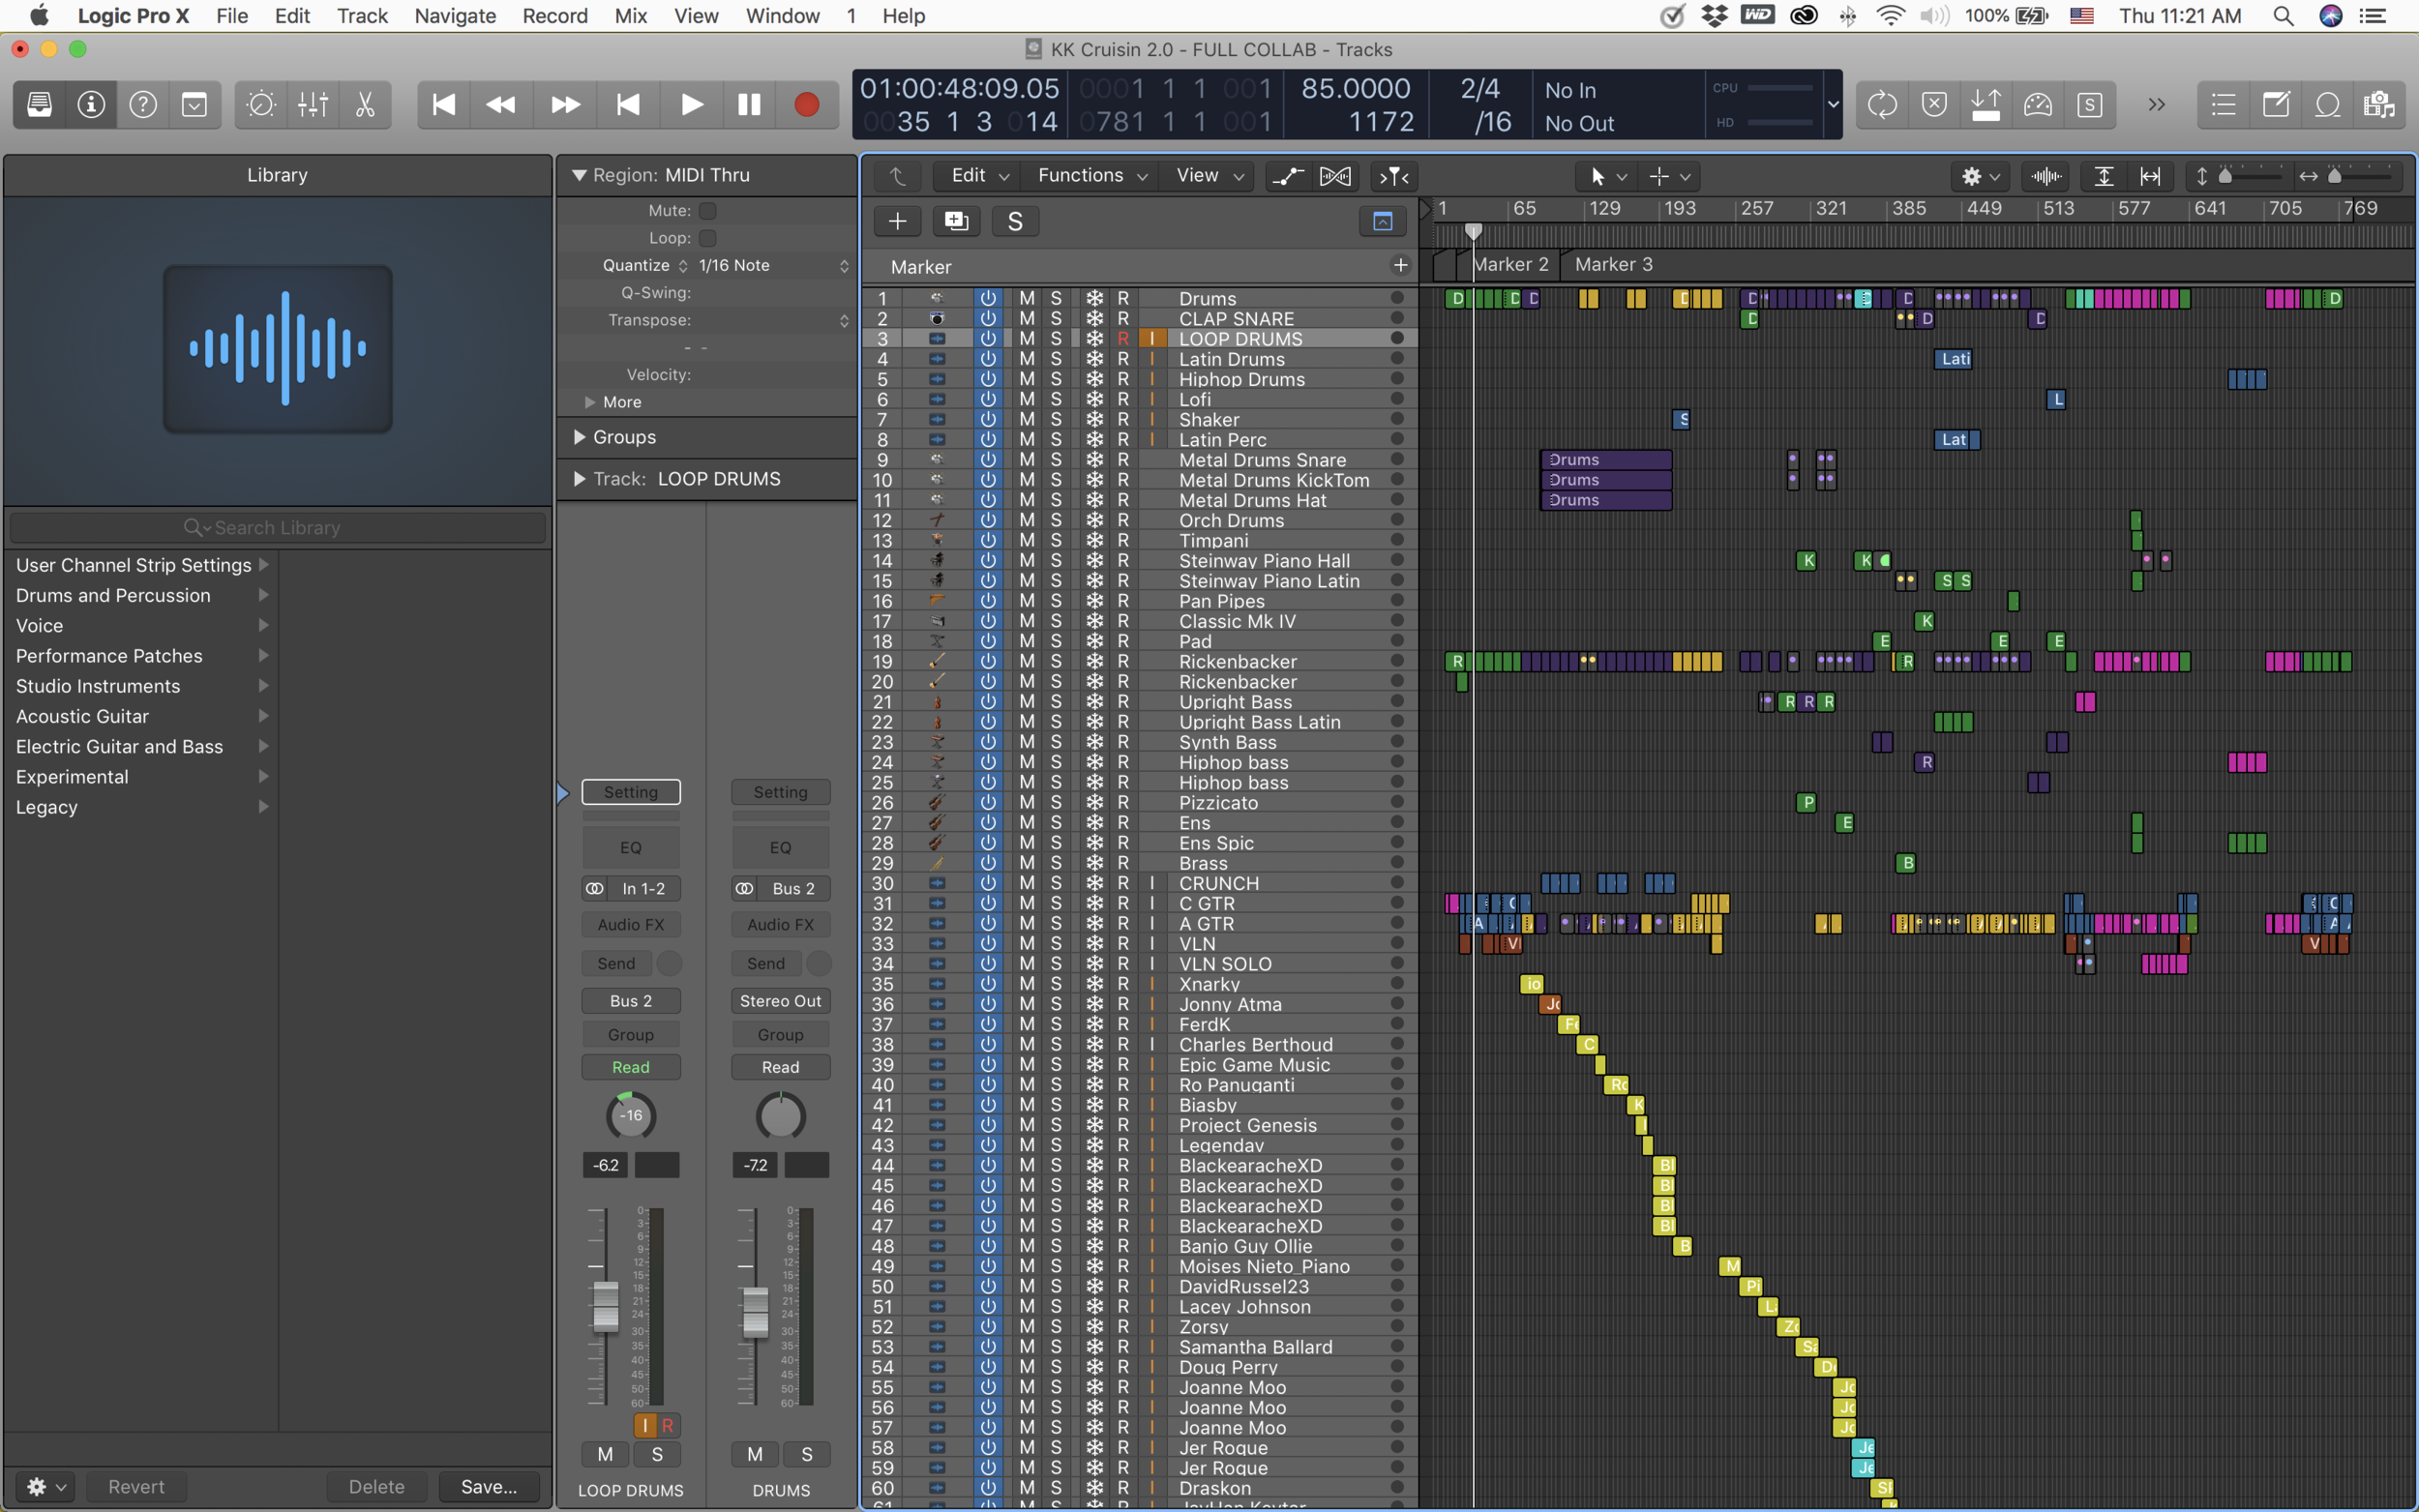The image size is (2419, 1512).
Task: Enable the region Loop checkbox
Action: (708, 238)
